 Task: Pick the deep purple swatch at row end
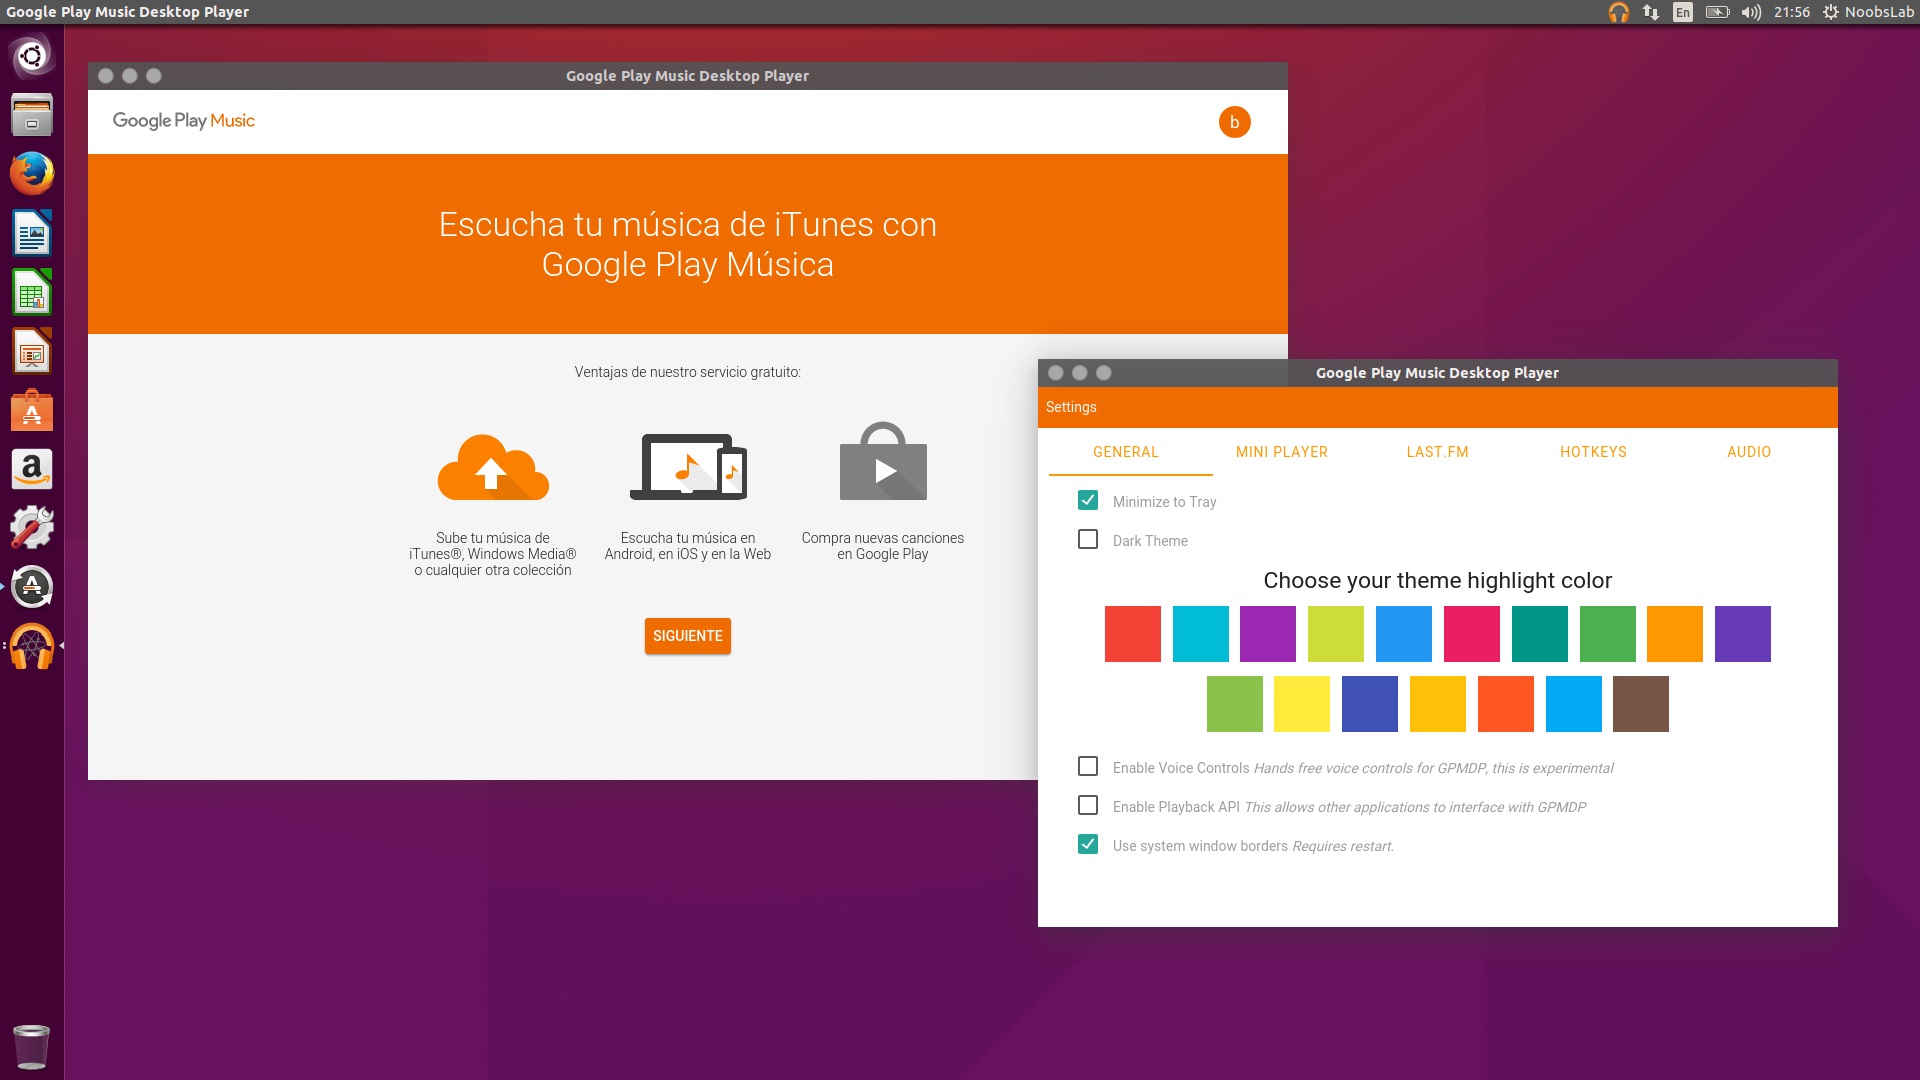[1743, 634]
